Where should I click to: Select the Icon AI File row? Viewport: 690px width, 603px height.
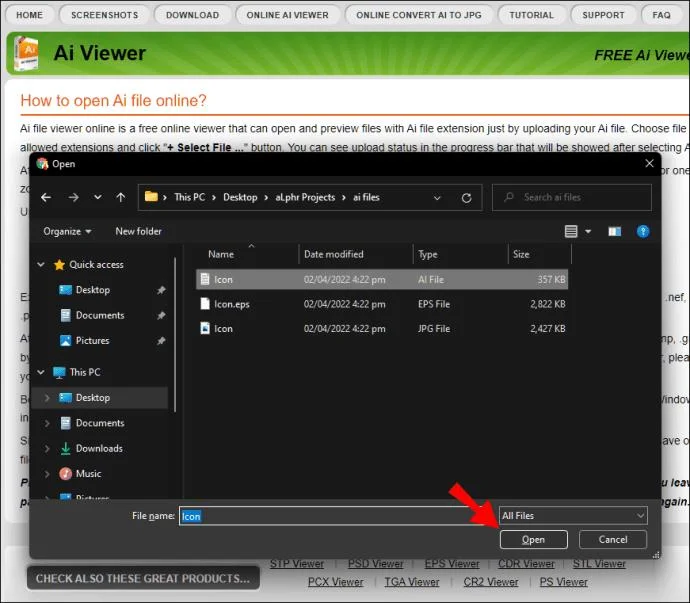(382, 279)
